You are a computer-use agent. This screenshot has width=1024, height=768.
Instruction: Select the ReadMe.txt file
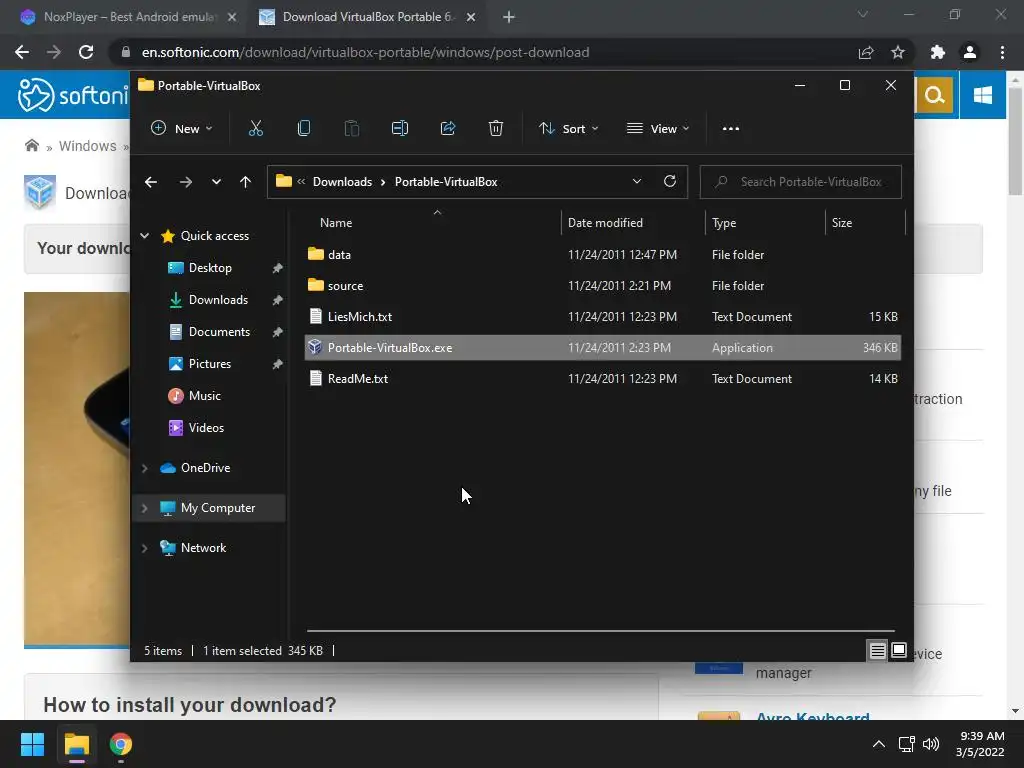pos(602,379)
